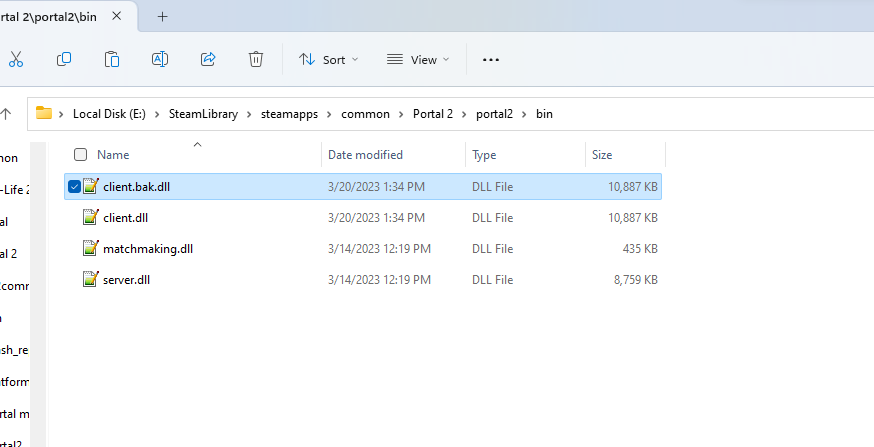Expand chevron after Local Disk (E:)
The width and height of the screenshot is (874, 447).
pyautogui.click(x=157, y=114)
